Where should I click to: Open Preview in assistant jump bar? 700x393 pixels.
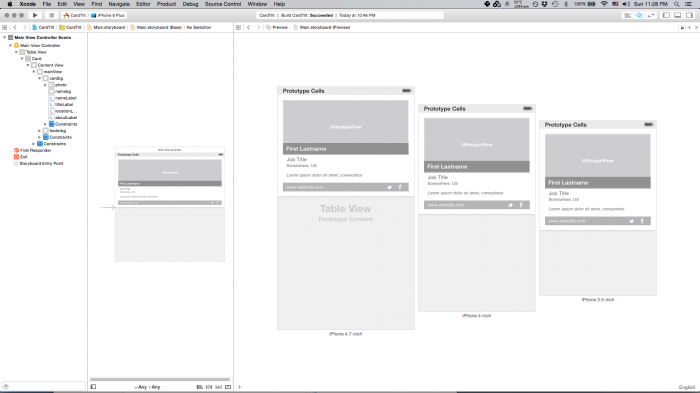(x=277, y=27)
